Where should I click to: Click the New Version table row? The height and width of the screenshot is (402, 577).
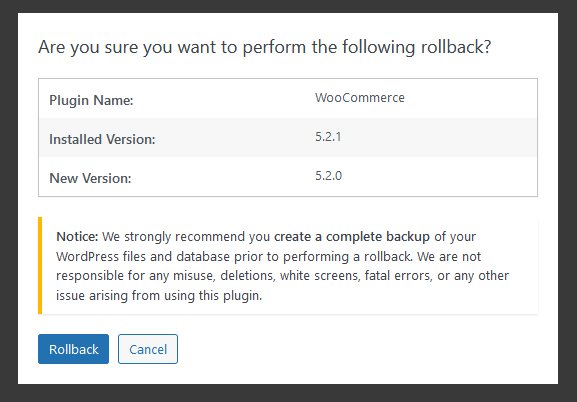[x=288, y=176]
